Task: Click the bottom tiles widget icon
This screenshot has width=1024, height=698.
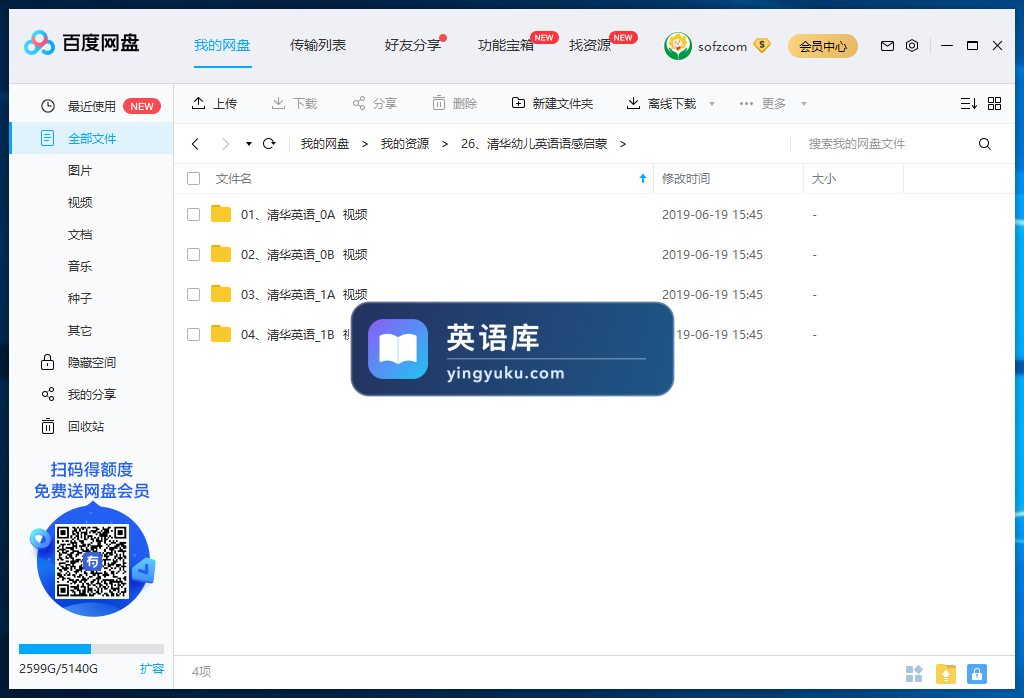Action: pyautogui.click(x=914, y=673)
